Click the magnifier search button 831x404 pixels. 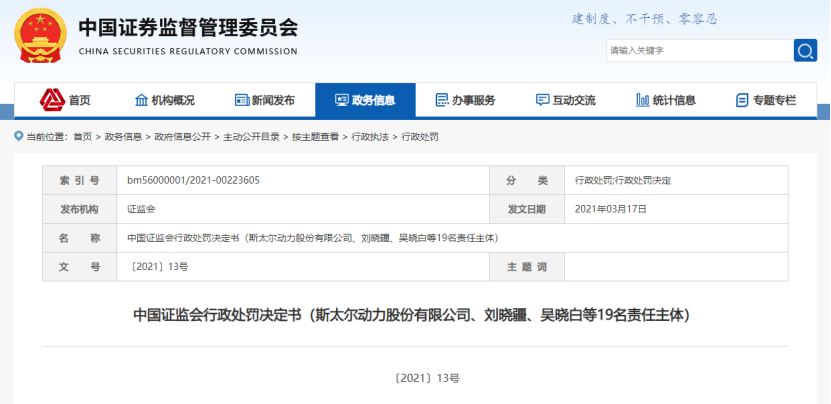(805, 50)
